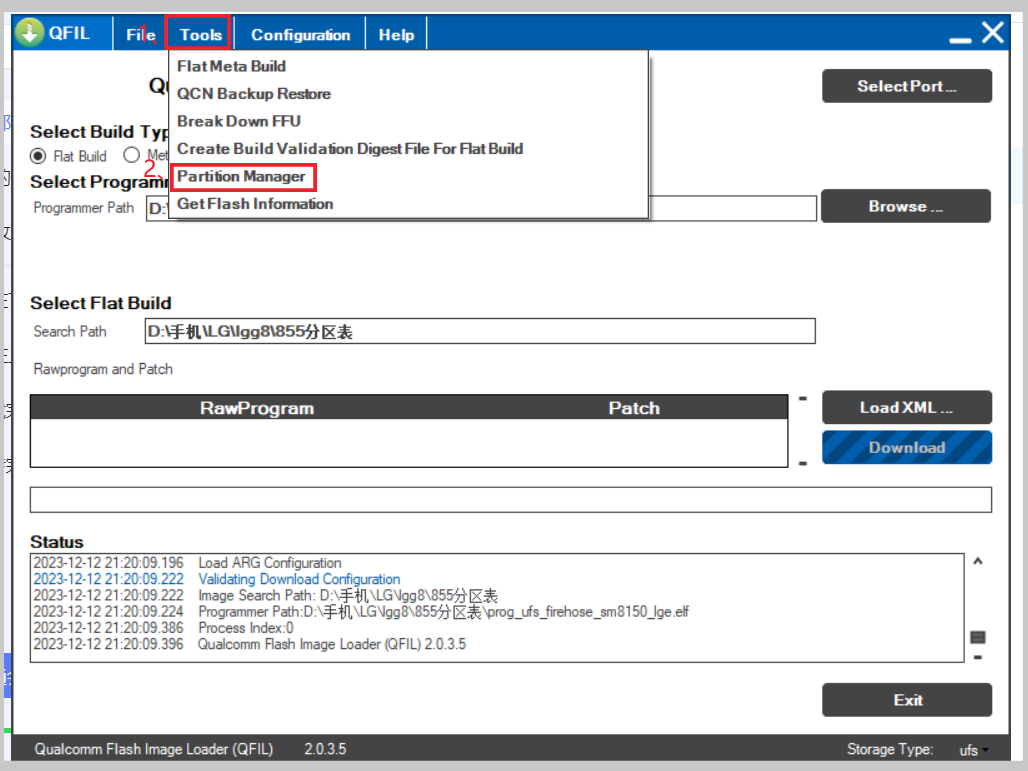Select the Meta Build radio button
The width and height of the screenshot is (1028, 771).
click(x=131, y=156)
